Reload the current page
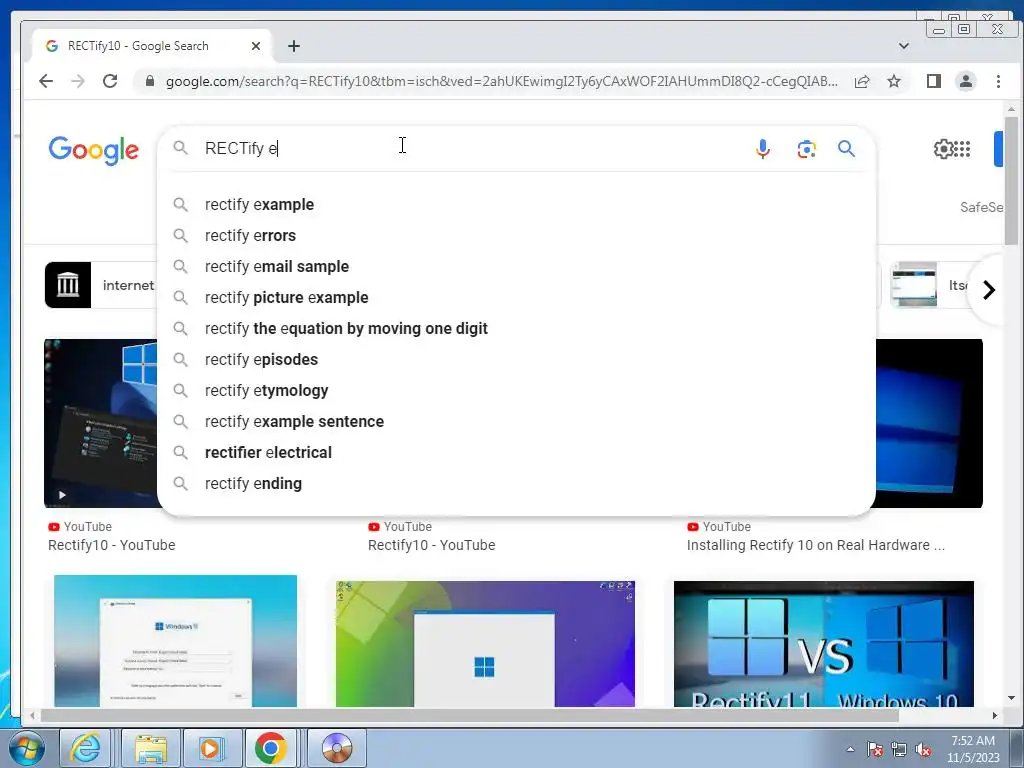 click(110, 81)
